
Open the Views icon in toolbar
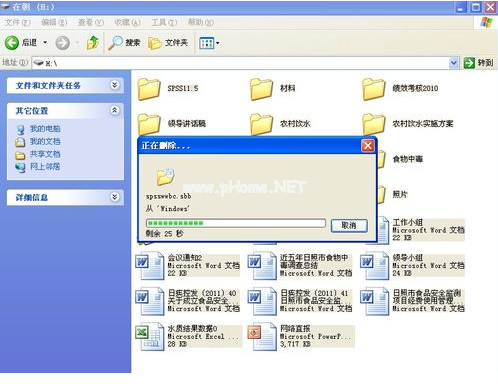pyautogui.click(x=206, y=43)
